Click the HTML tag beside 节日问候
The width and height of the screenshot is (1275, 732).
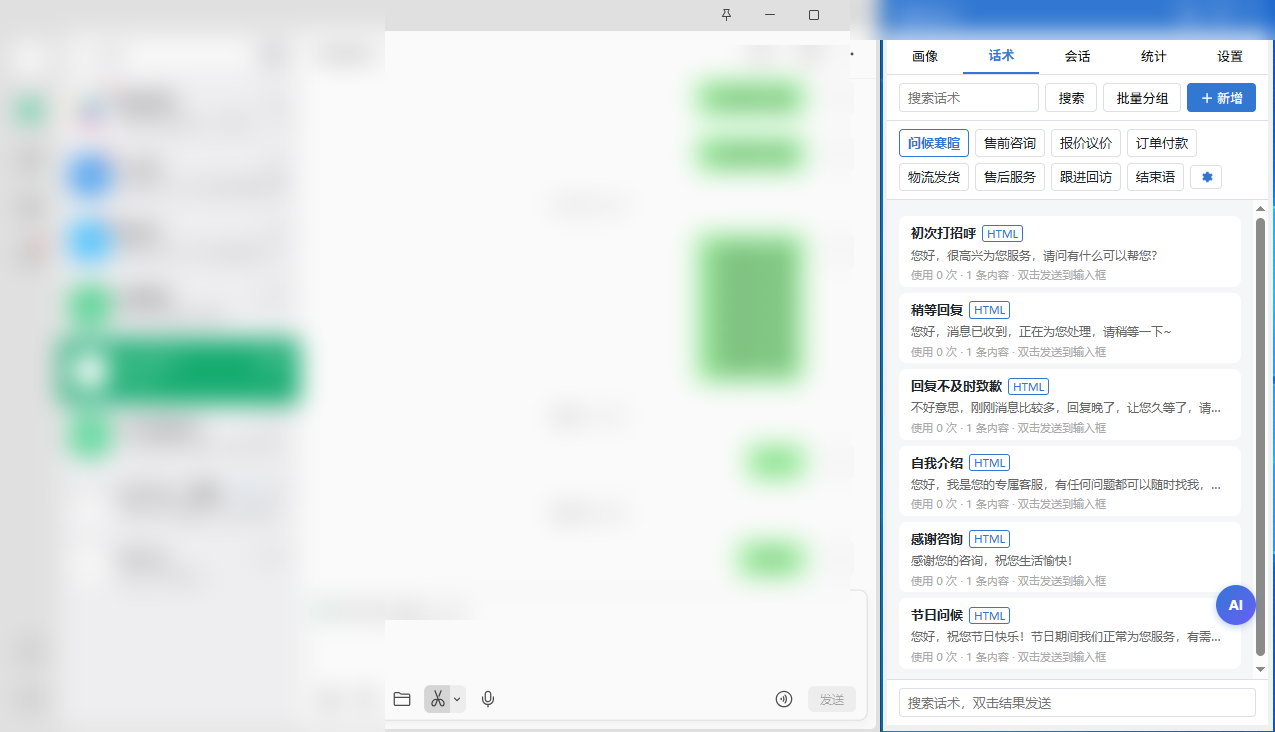[989, 616]
